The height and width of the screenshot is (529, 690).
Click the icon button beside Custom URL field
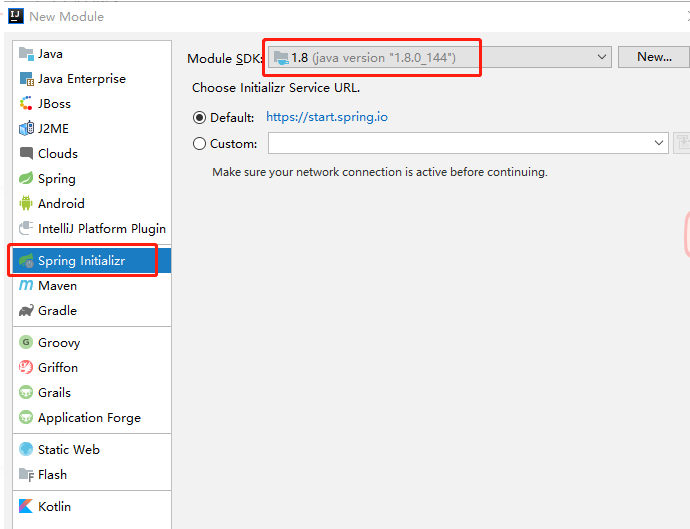(x=682, y=143)
